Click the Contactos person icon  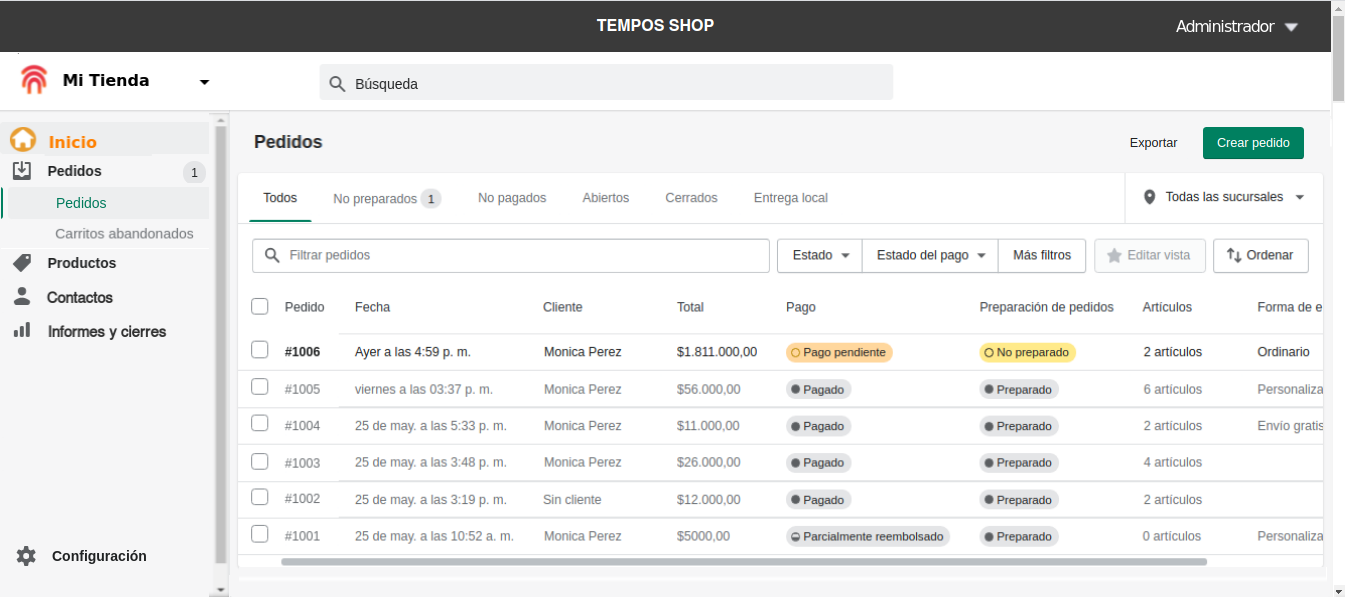point(22,297)
